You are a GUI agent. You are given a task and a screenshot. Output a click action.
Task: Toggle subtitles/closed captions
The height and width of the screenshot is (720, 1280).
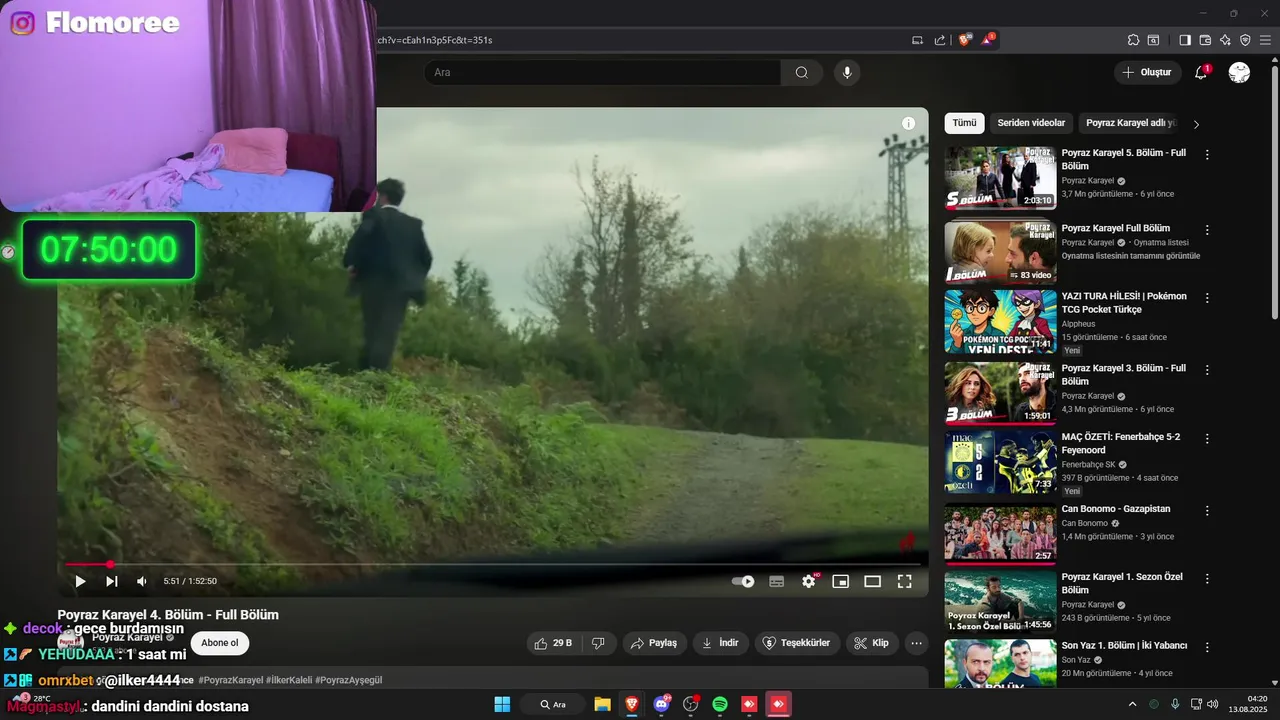(x=776, y=581)
